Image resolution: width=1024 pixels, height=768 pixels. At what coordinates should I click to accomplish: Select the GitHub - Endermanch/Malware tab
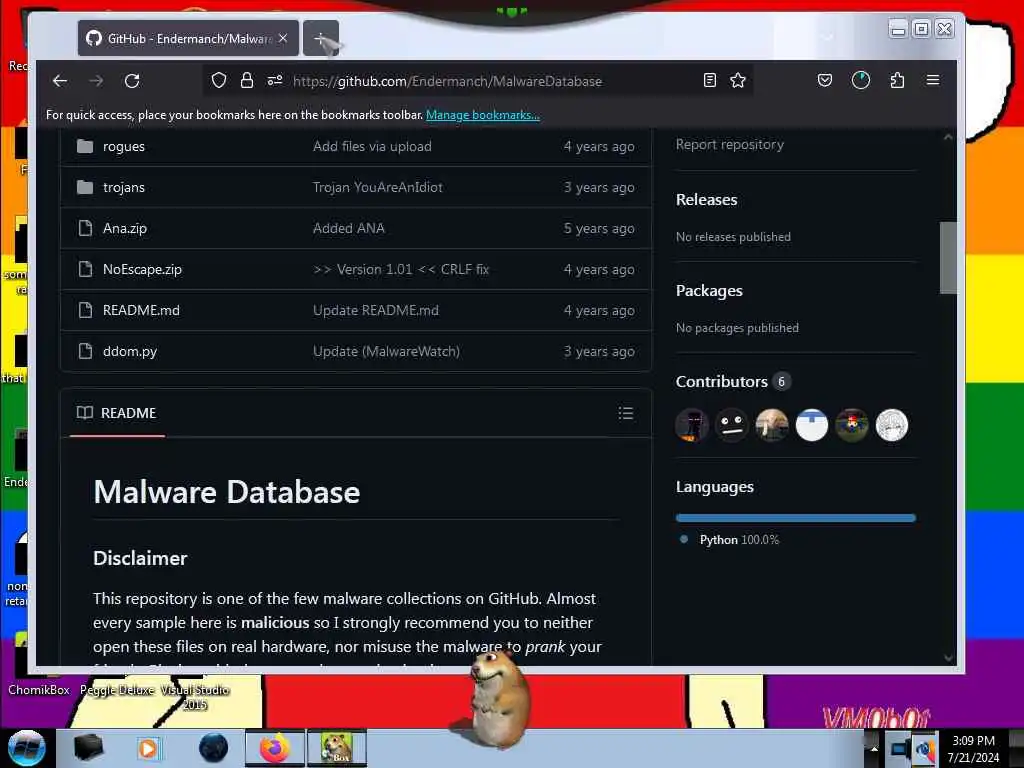[x=188, y=39]
